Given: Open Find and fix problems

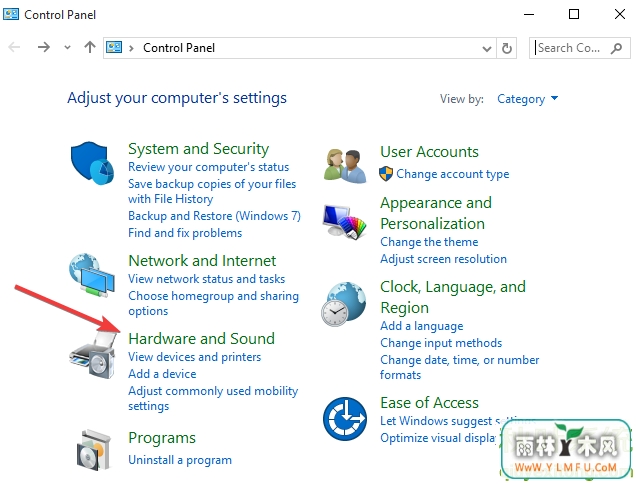Looking at the screenshot, I should 185,233.
